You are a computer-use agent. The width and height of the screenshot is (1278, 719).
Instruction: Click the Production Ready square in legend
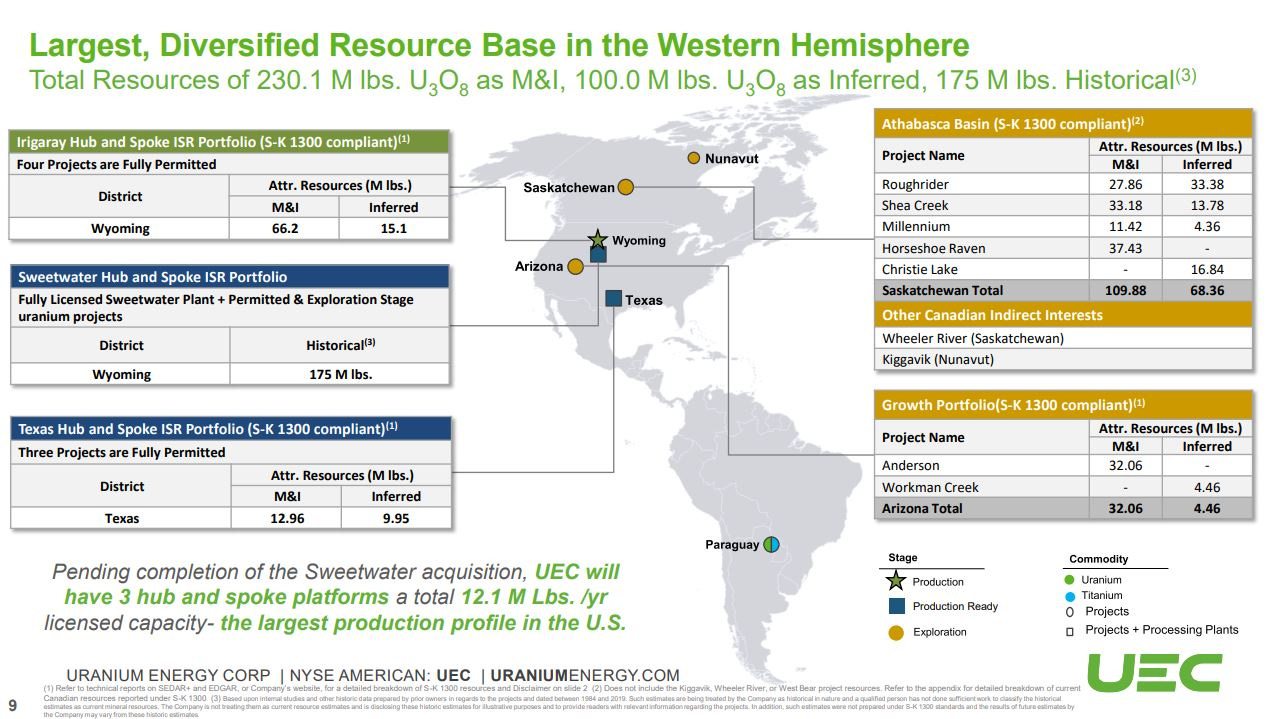coord(896,606)
